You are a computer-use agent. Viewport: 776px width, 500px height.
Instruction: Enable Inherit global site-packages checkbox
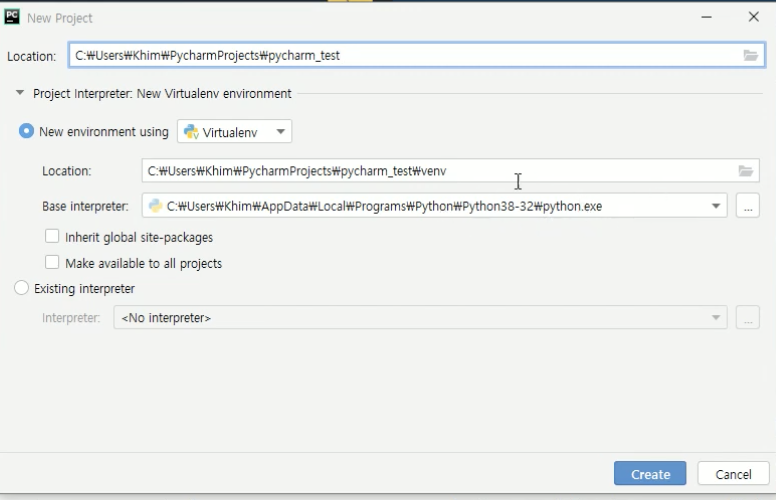click(x=52, y=236)
